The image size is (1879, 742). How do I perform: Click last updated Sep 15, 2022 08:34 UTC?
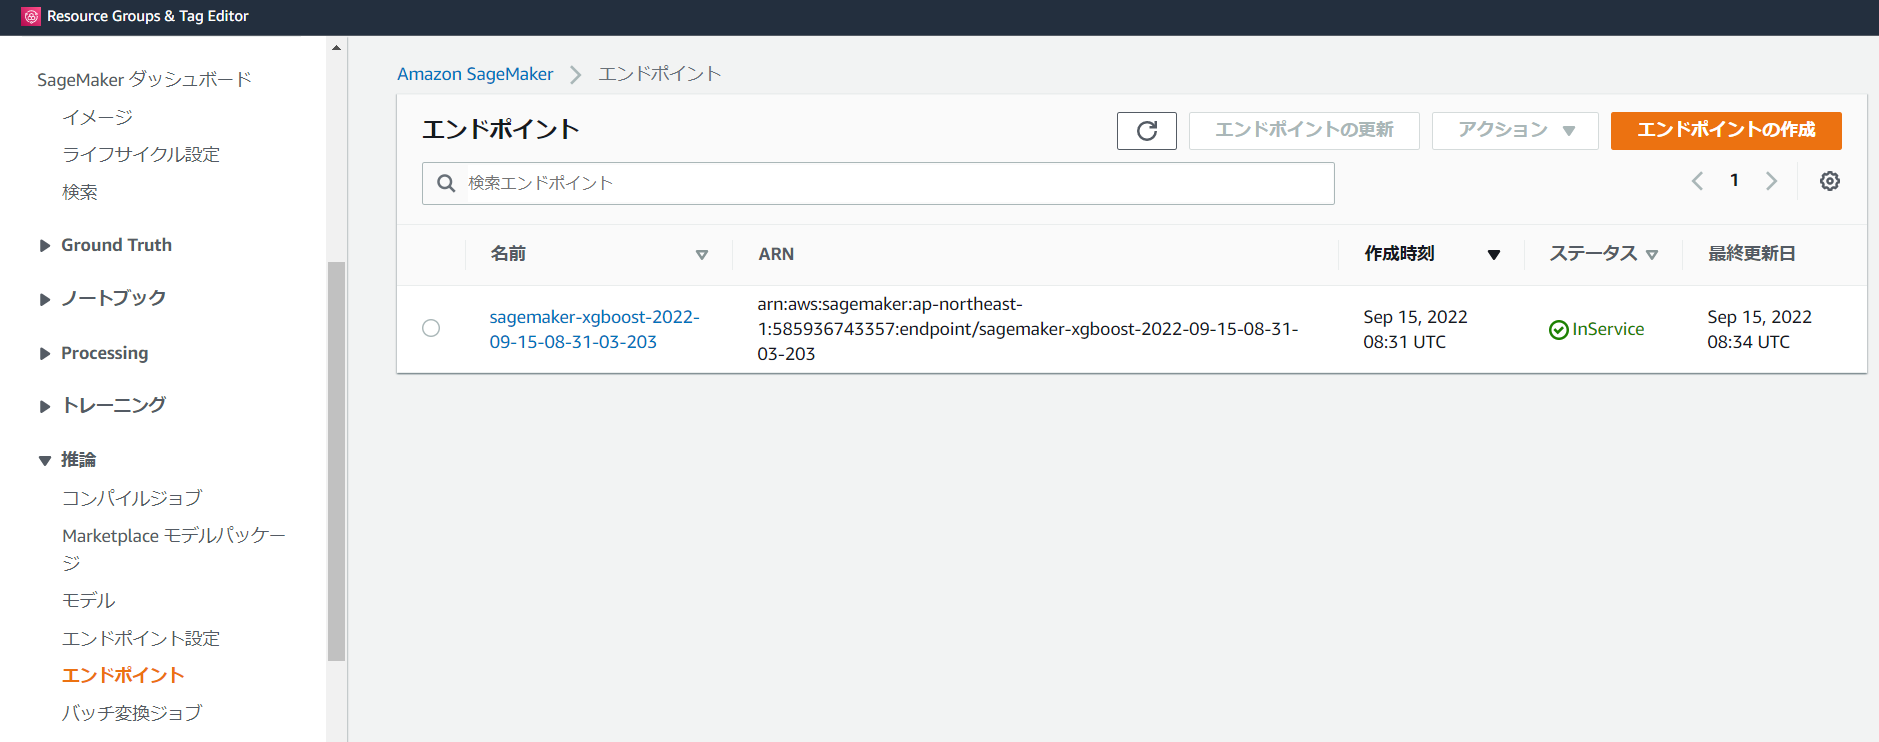(1759, 329)
